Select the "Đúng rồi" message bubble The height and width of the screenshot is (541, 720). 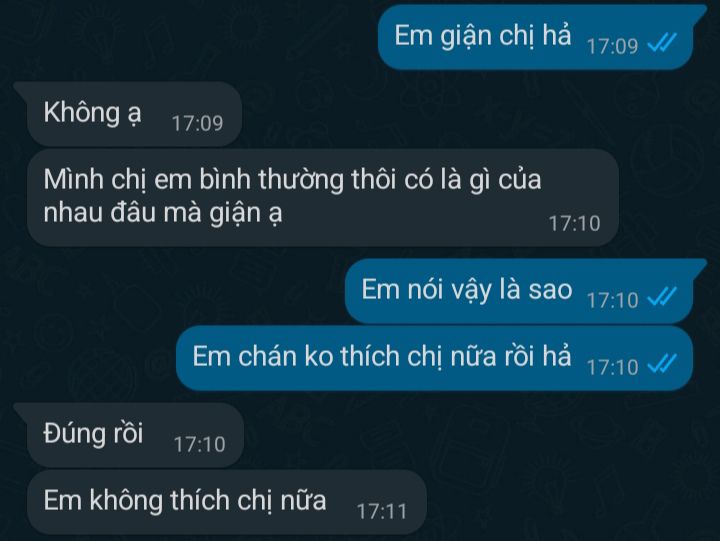[x=129, y=435]
